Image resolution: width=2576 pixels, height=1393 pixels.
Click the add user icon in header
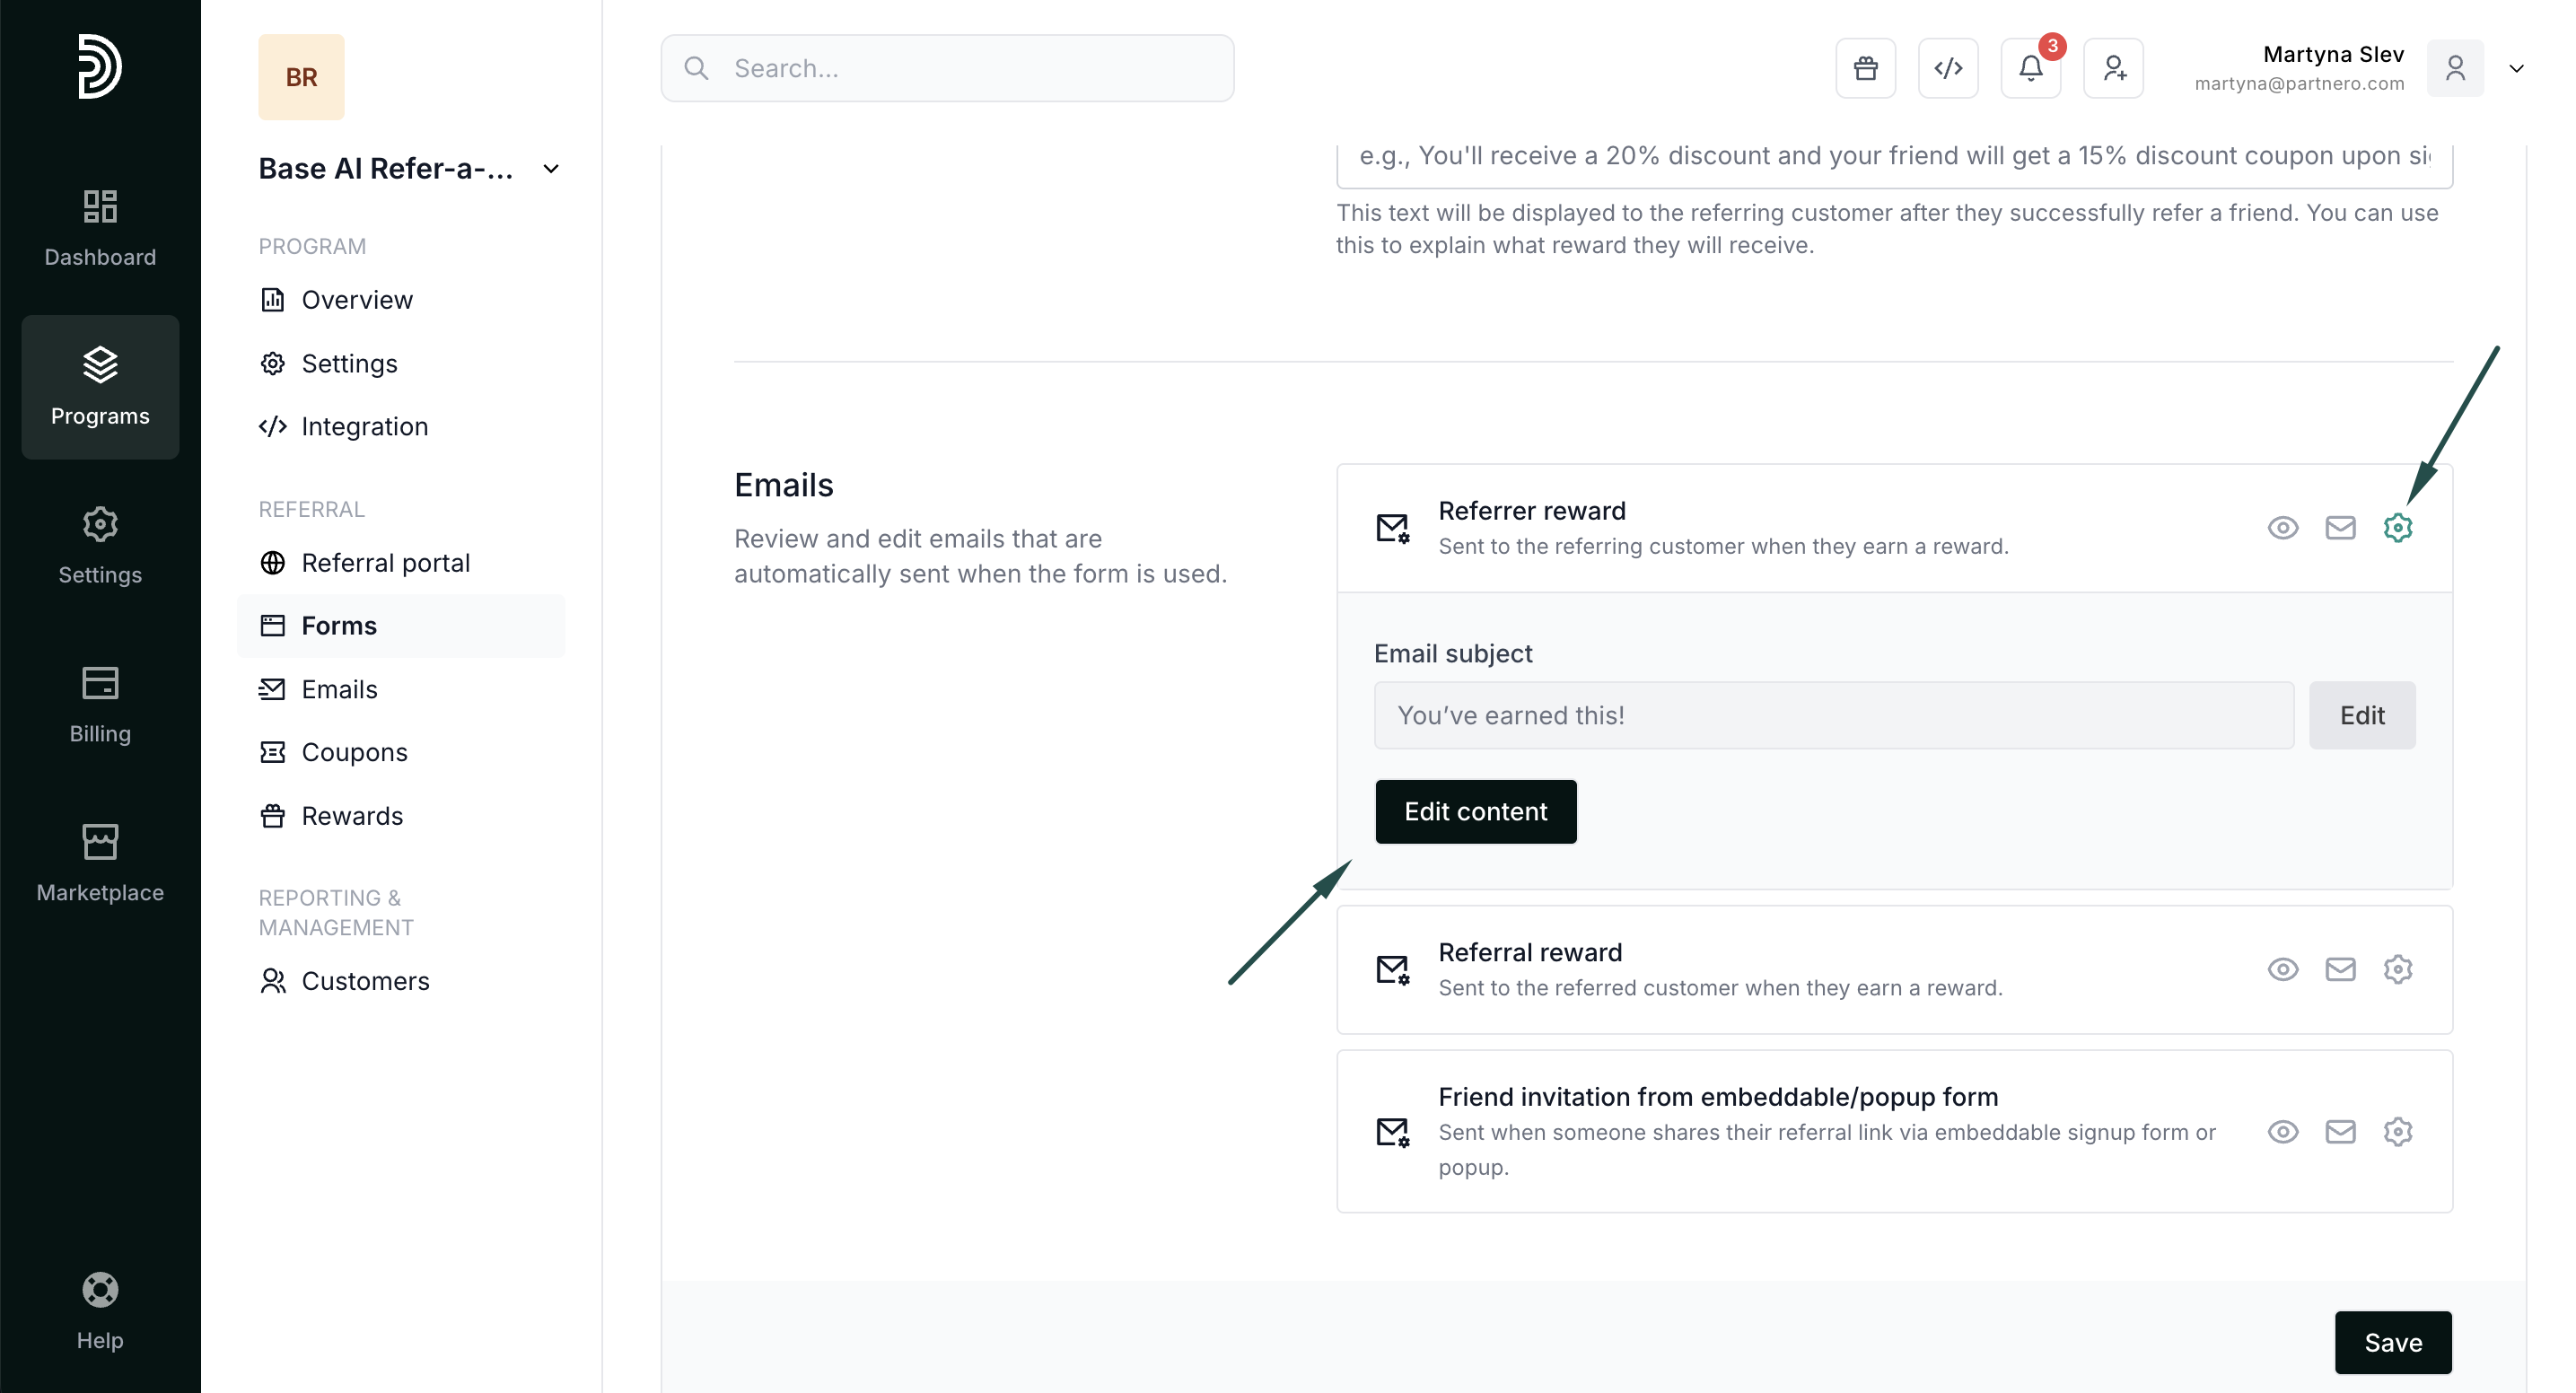[2113, 68]
